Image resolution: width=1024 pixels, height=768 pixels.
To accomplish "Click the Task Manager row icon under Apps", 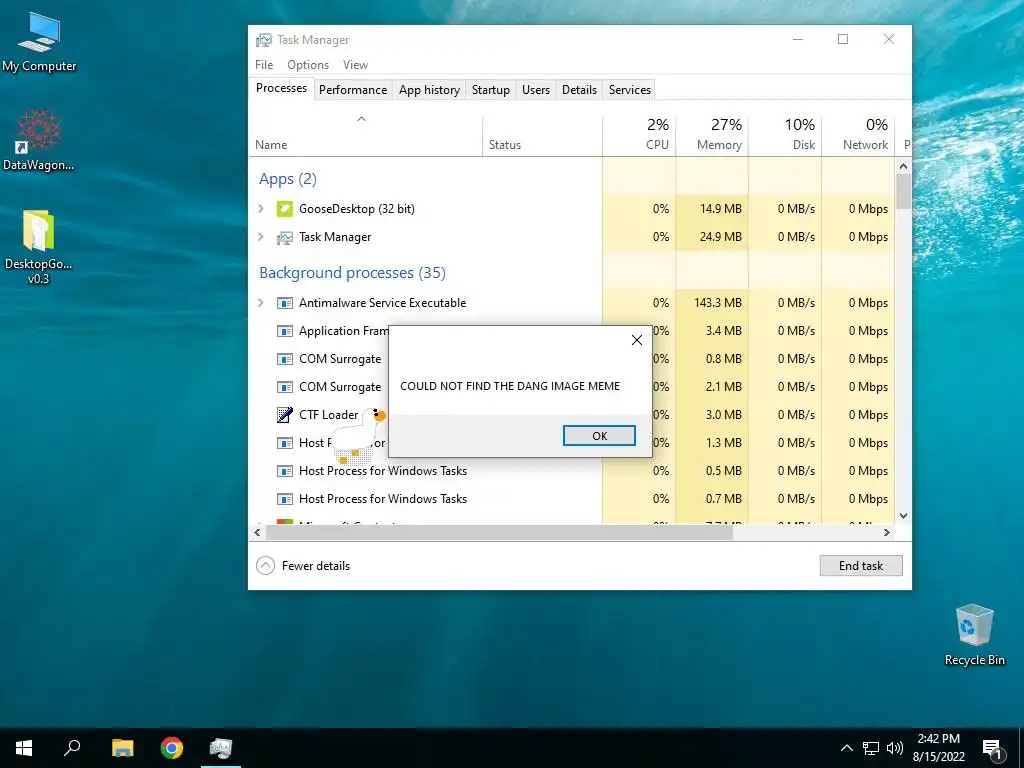I will click(x=285, y=237).
